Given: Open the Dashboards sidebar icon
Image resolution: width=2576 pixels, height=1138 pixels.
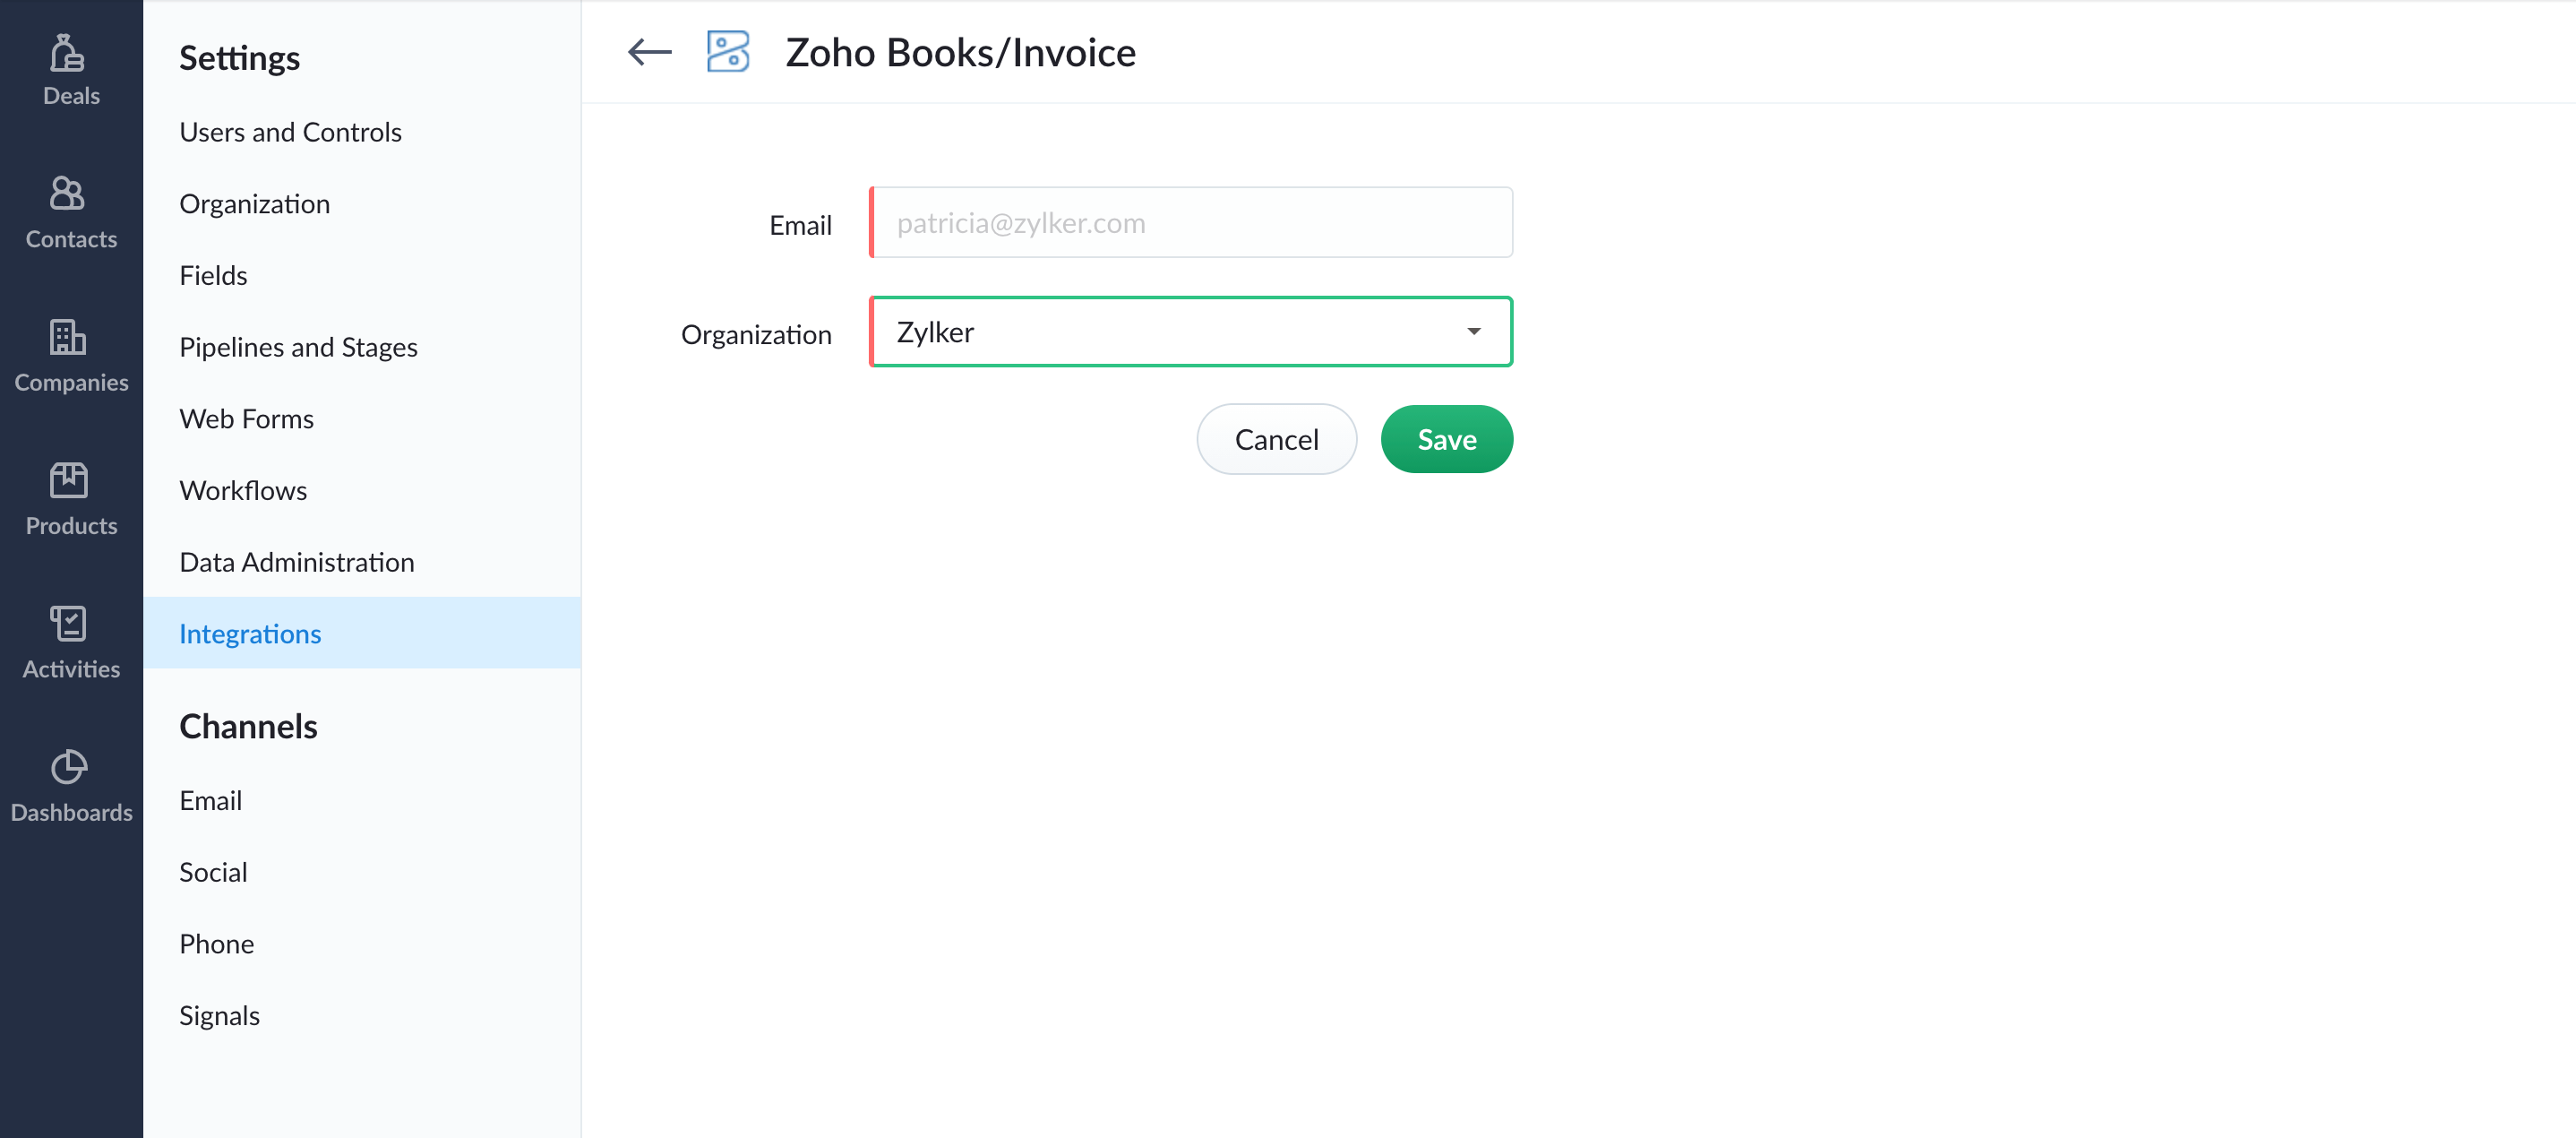Looking at the screenshot, I should click(68, 768).
